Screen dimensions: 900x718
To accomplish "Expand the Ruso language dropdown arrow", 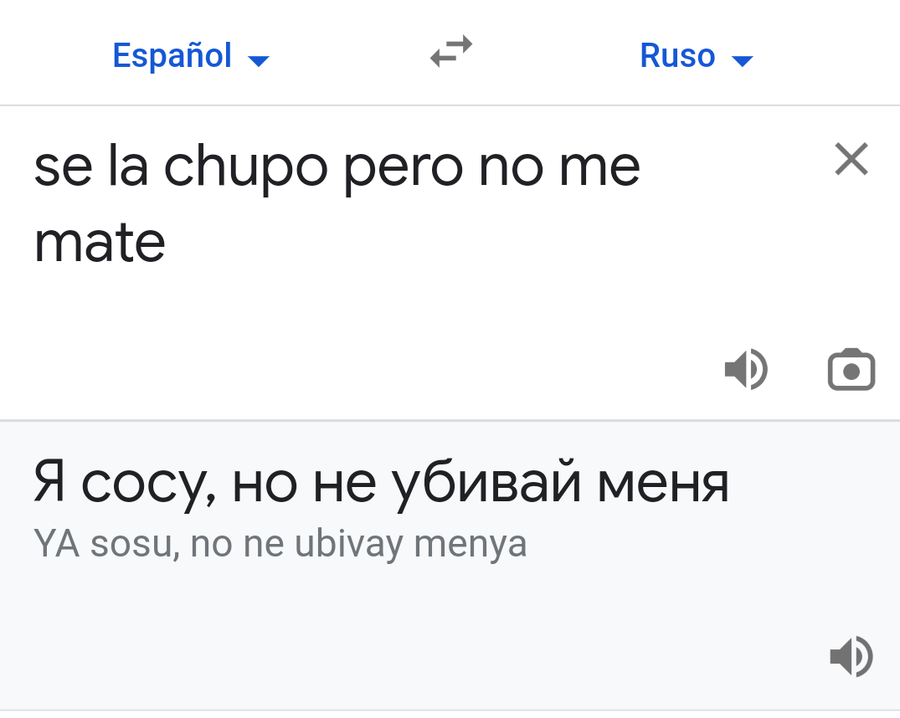I will [741, 60].
